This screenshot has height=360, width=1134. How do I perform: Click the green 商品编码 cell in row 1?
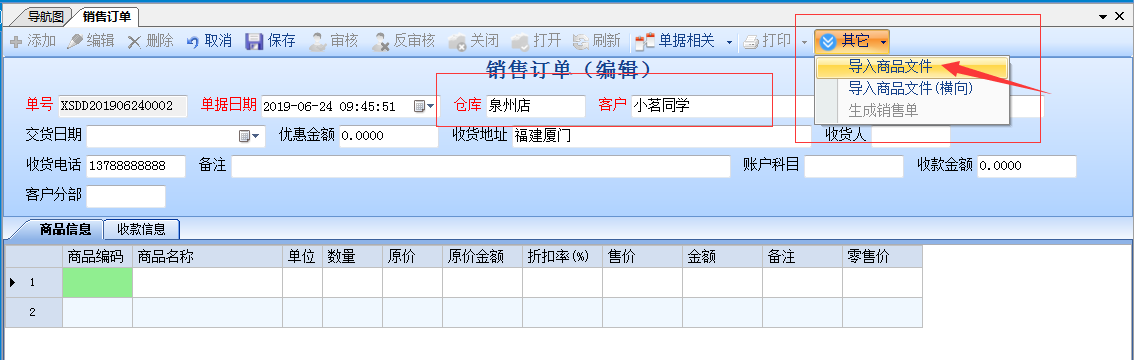click(98, 282)
